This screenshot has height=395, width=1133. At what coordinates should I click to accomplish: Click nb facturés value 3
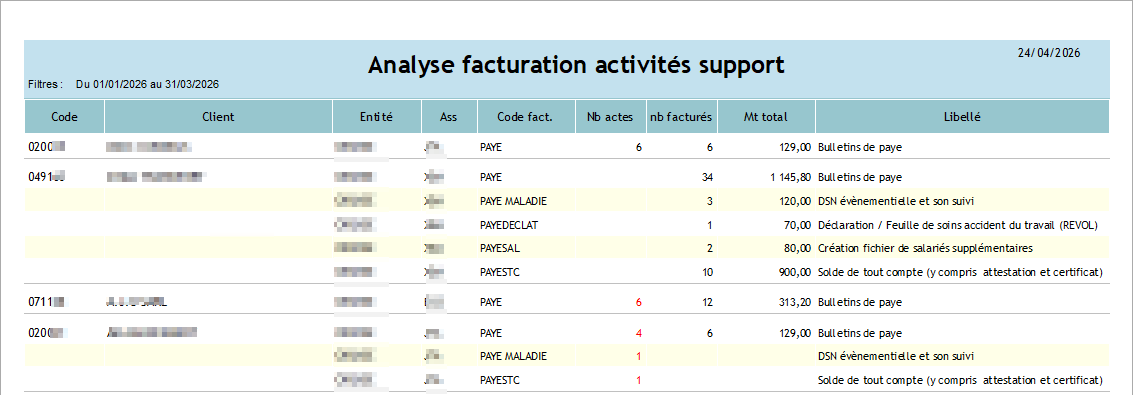[x=710, y=201]
